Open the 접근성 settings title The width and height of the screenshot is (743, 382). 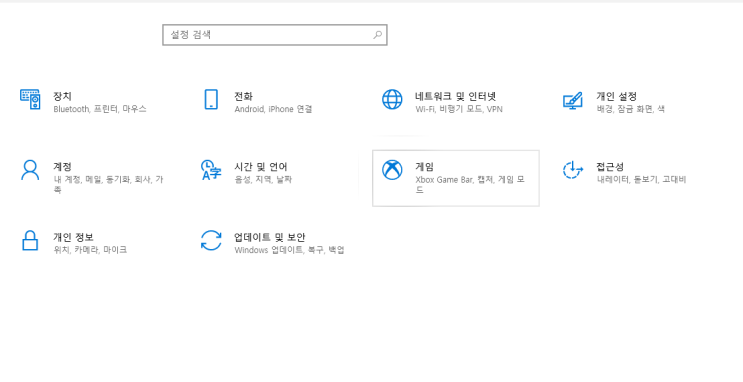click(610, 167)
